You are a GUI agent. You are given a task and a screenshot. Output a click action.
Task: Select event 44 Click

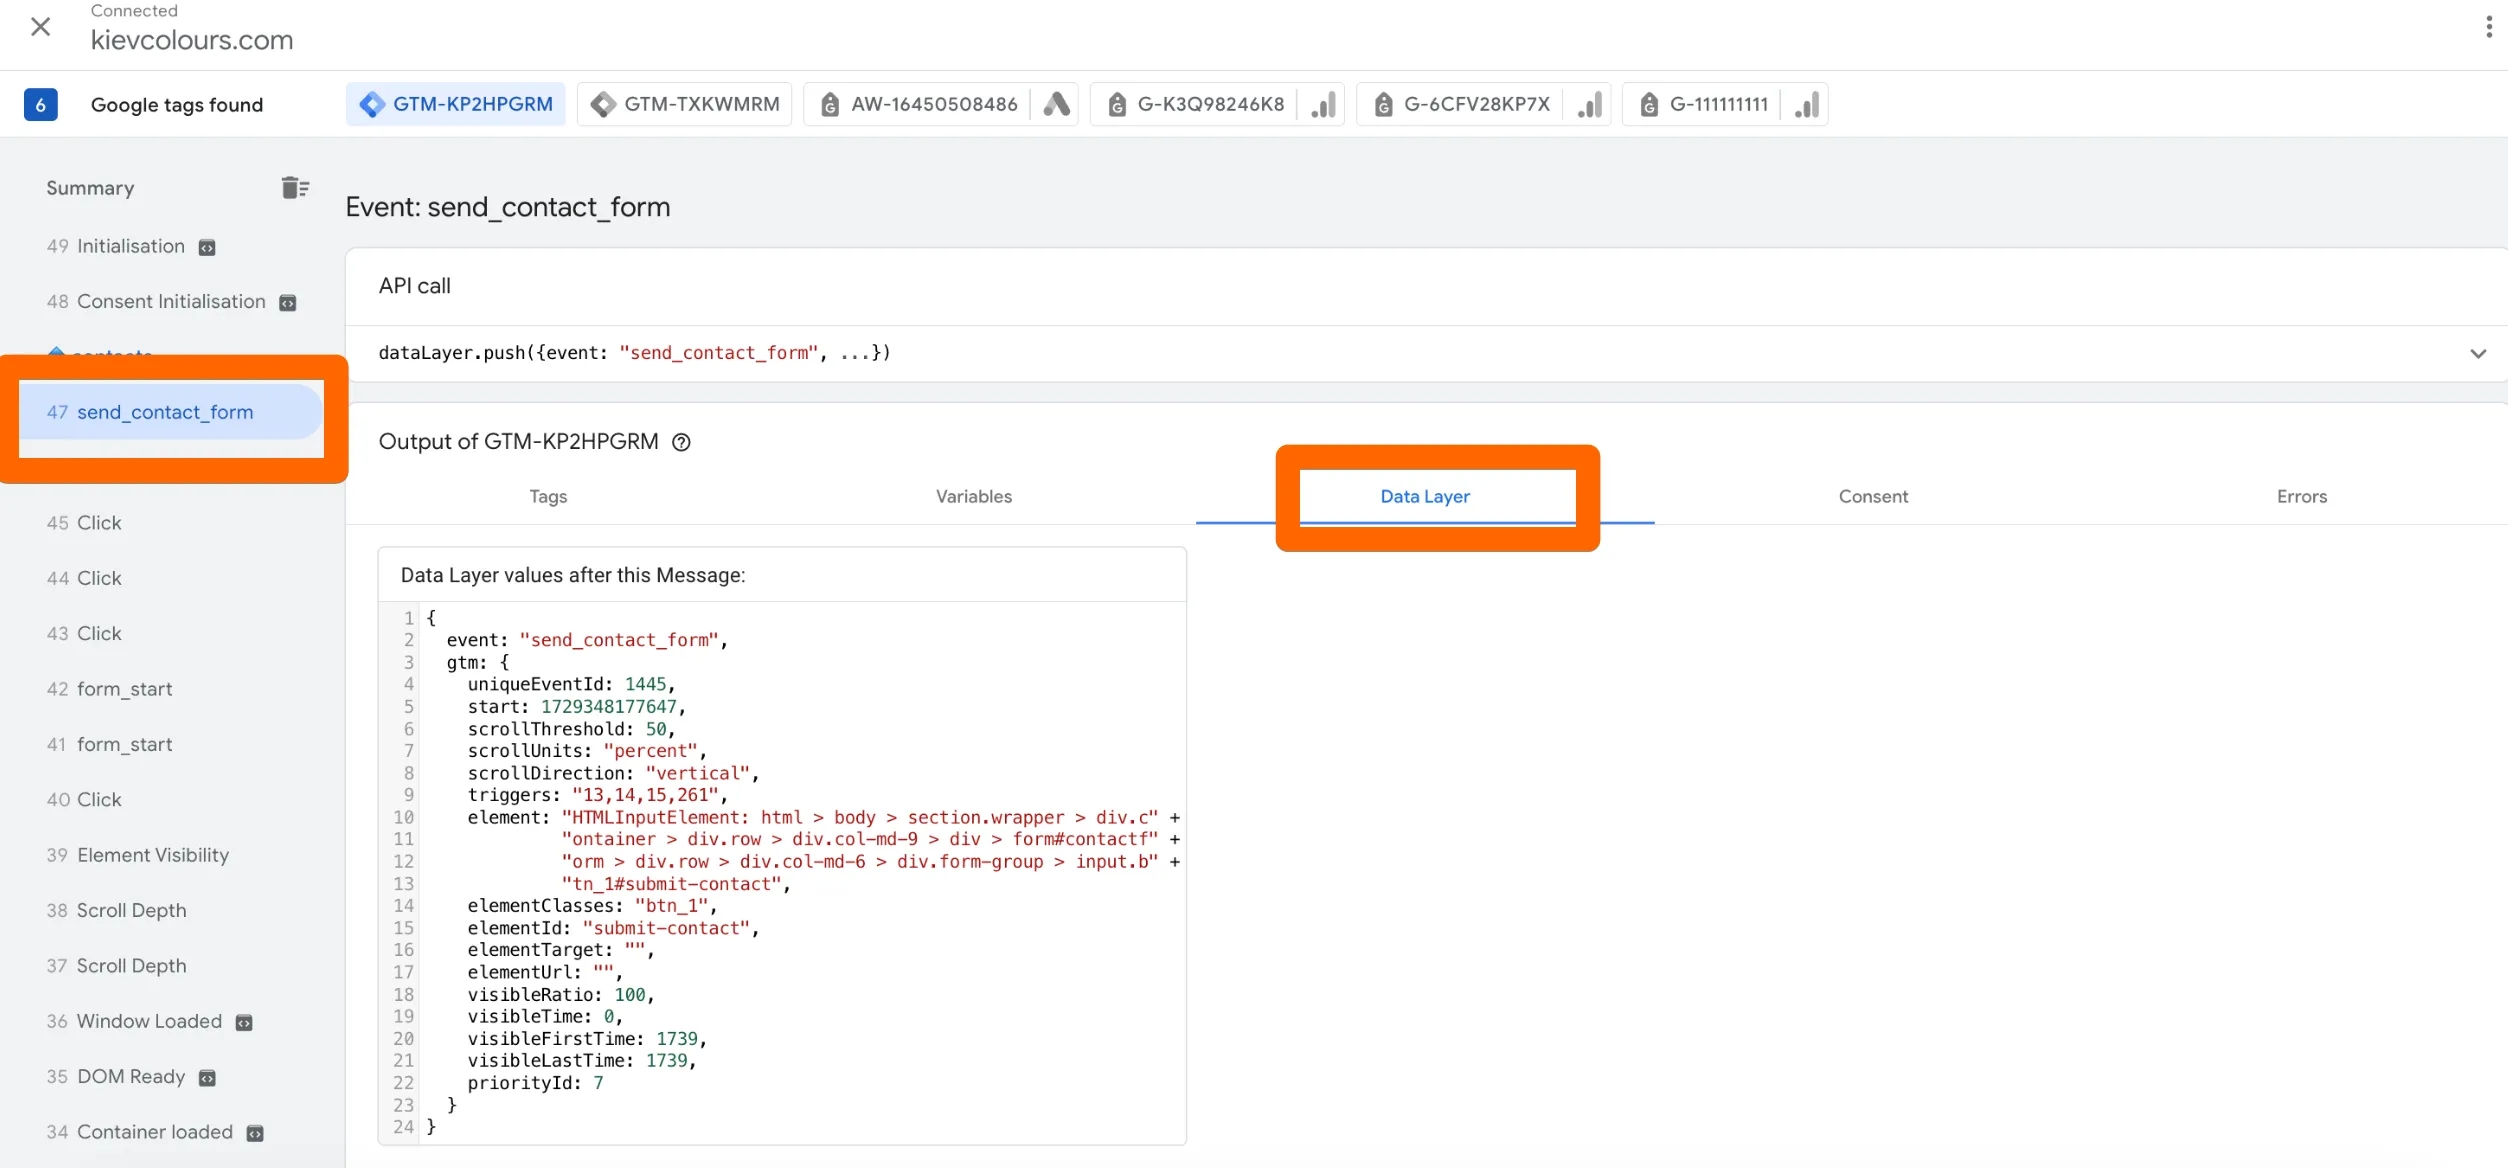(84, 578)
